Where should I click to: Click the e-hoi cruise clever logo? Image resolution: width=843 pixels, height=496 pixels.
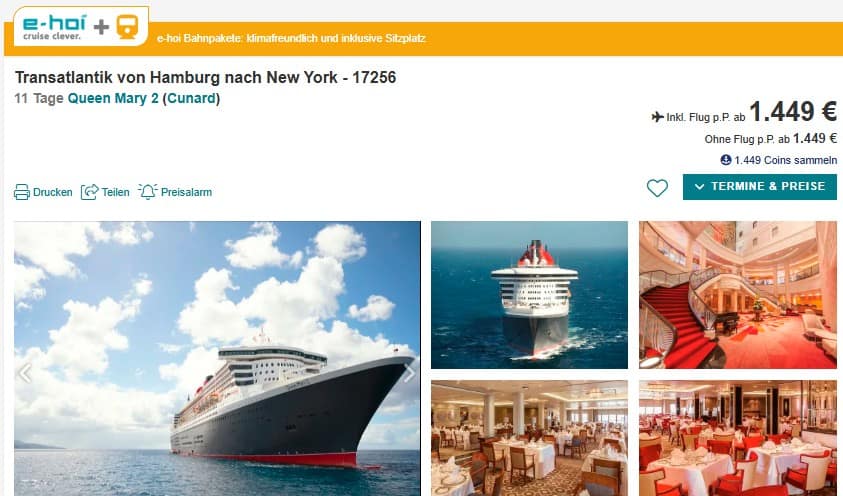tap(54, 26)
